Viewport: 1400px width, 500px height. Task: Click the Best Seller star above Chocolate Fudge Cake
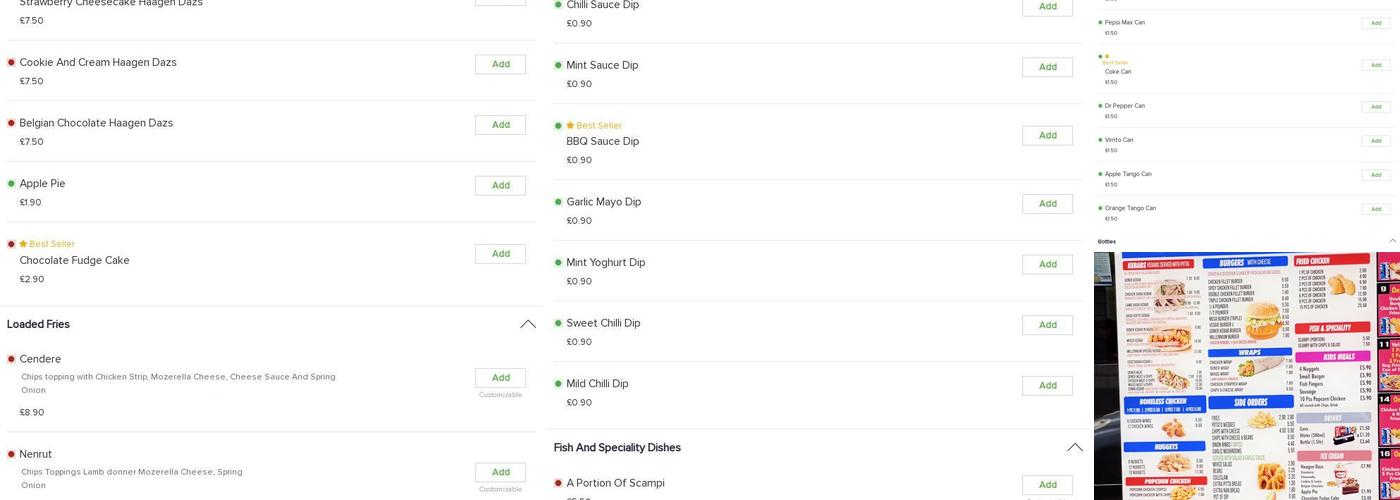click(x=23, y=244)
